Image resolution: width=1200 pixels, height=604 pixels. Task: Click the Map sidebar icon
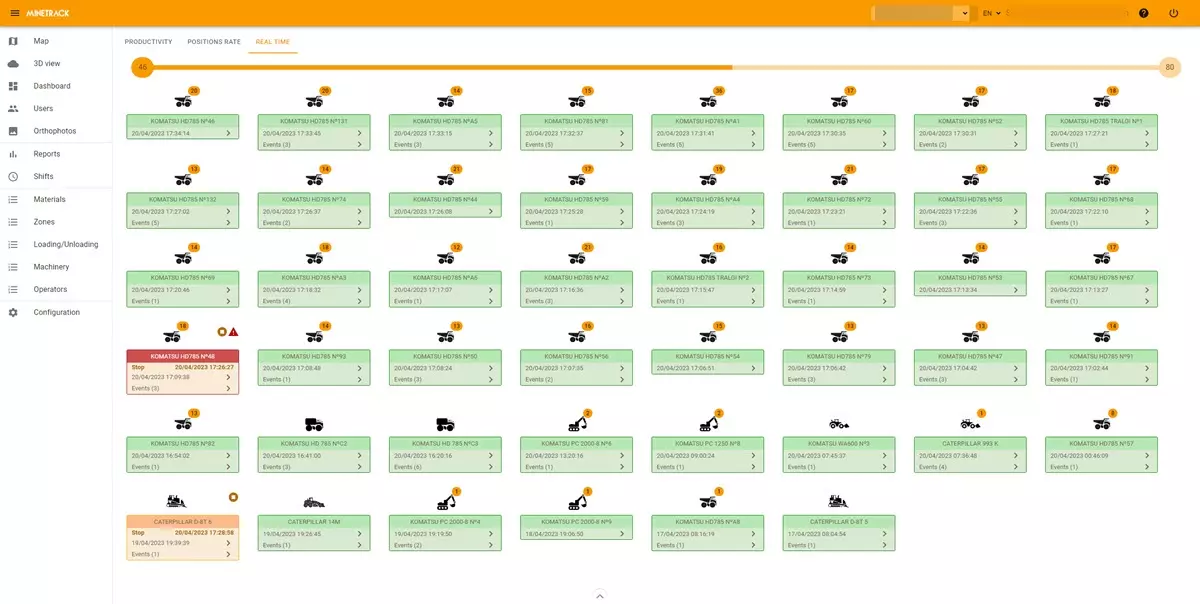coord(13,41)
